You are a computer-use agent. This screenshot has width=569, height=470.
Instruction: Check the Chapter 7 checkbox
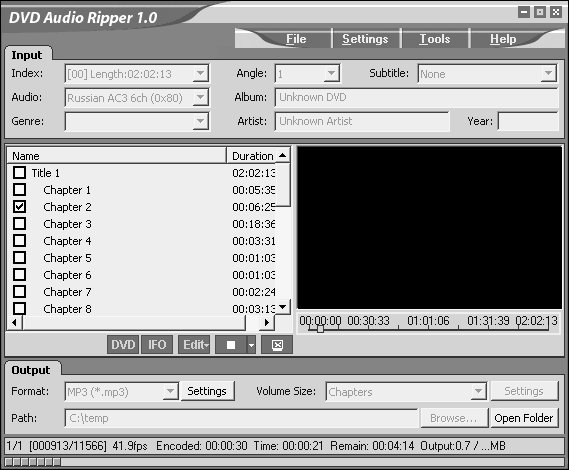(x=20, y=291)
